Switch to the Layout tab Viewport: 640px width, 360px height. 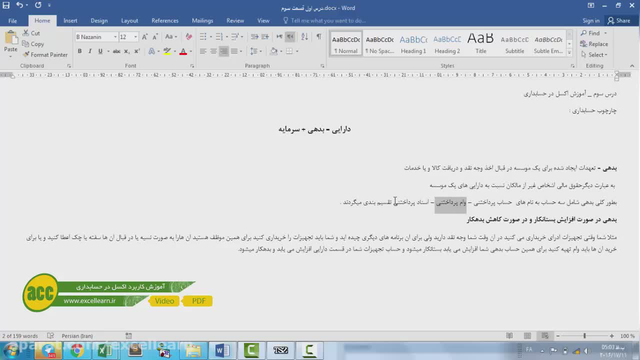(129, 21)
